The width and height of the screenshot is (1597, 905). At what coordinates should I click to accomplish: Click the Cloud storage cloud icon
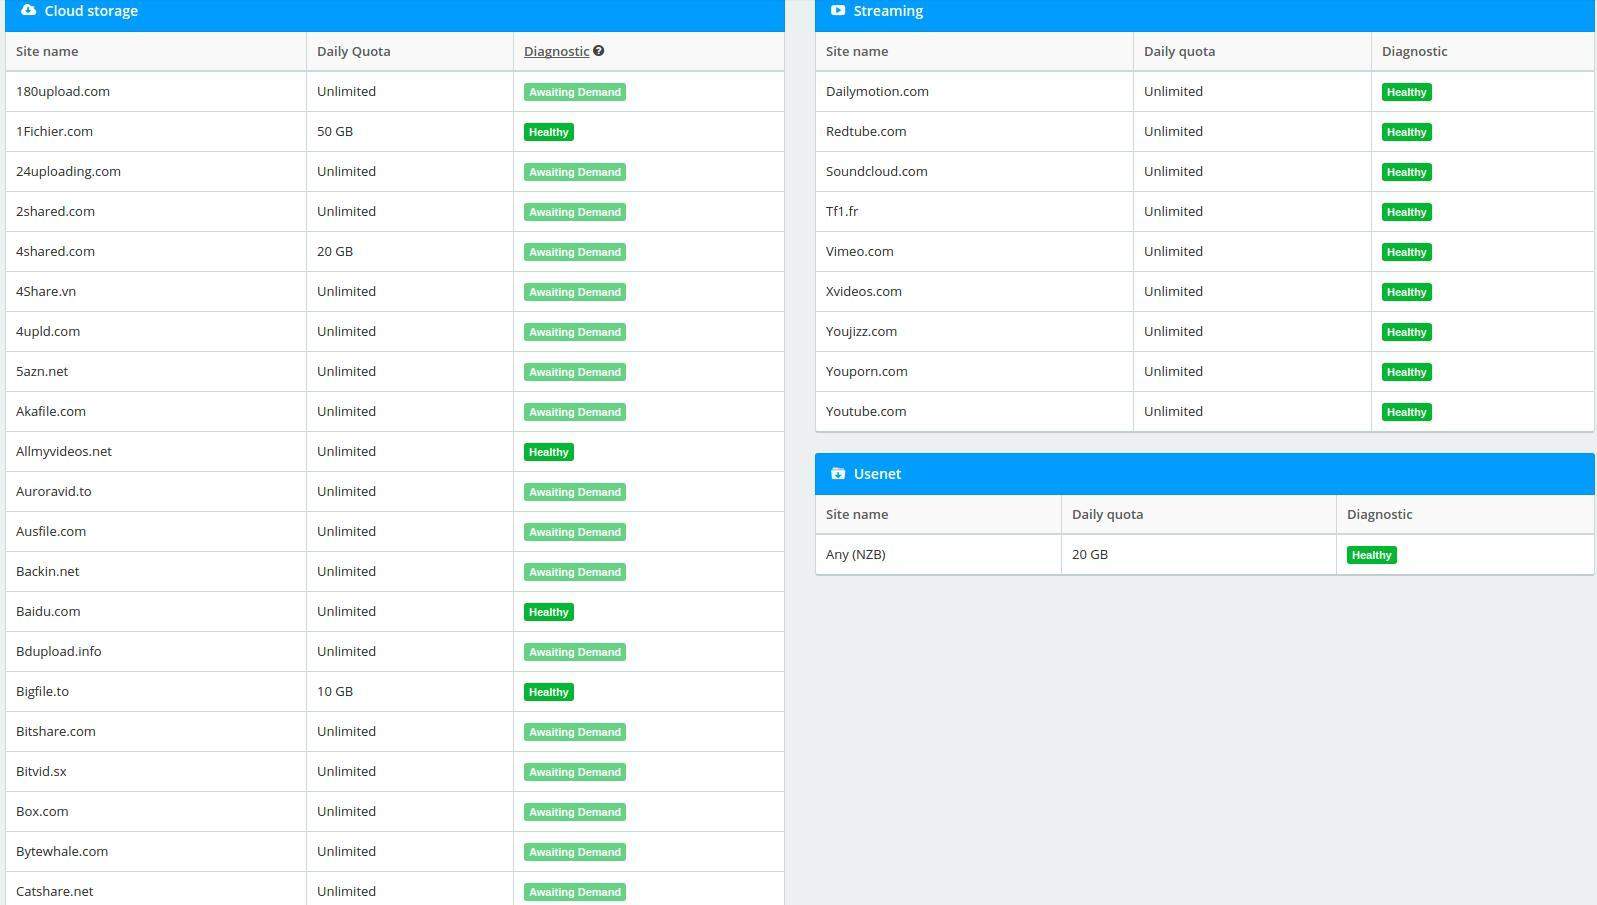click(28, 10)
